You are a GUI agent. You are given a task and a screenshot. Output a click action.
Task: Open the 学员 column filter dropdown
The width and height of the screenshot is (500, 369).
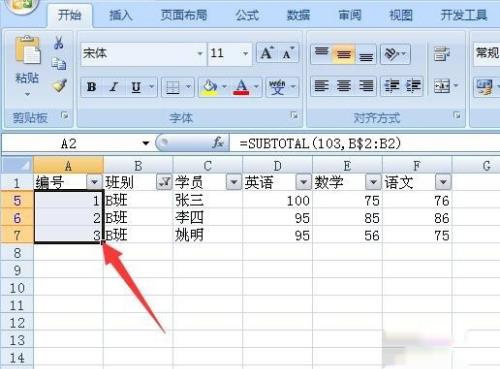click(x=234, y=182)
